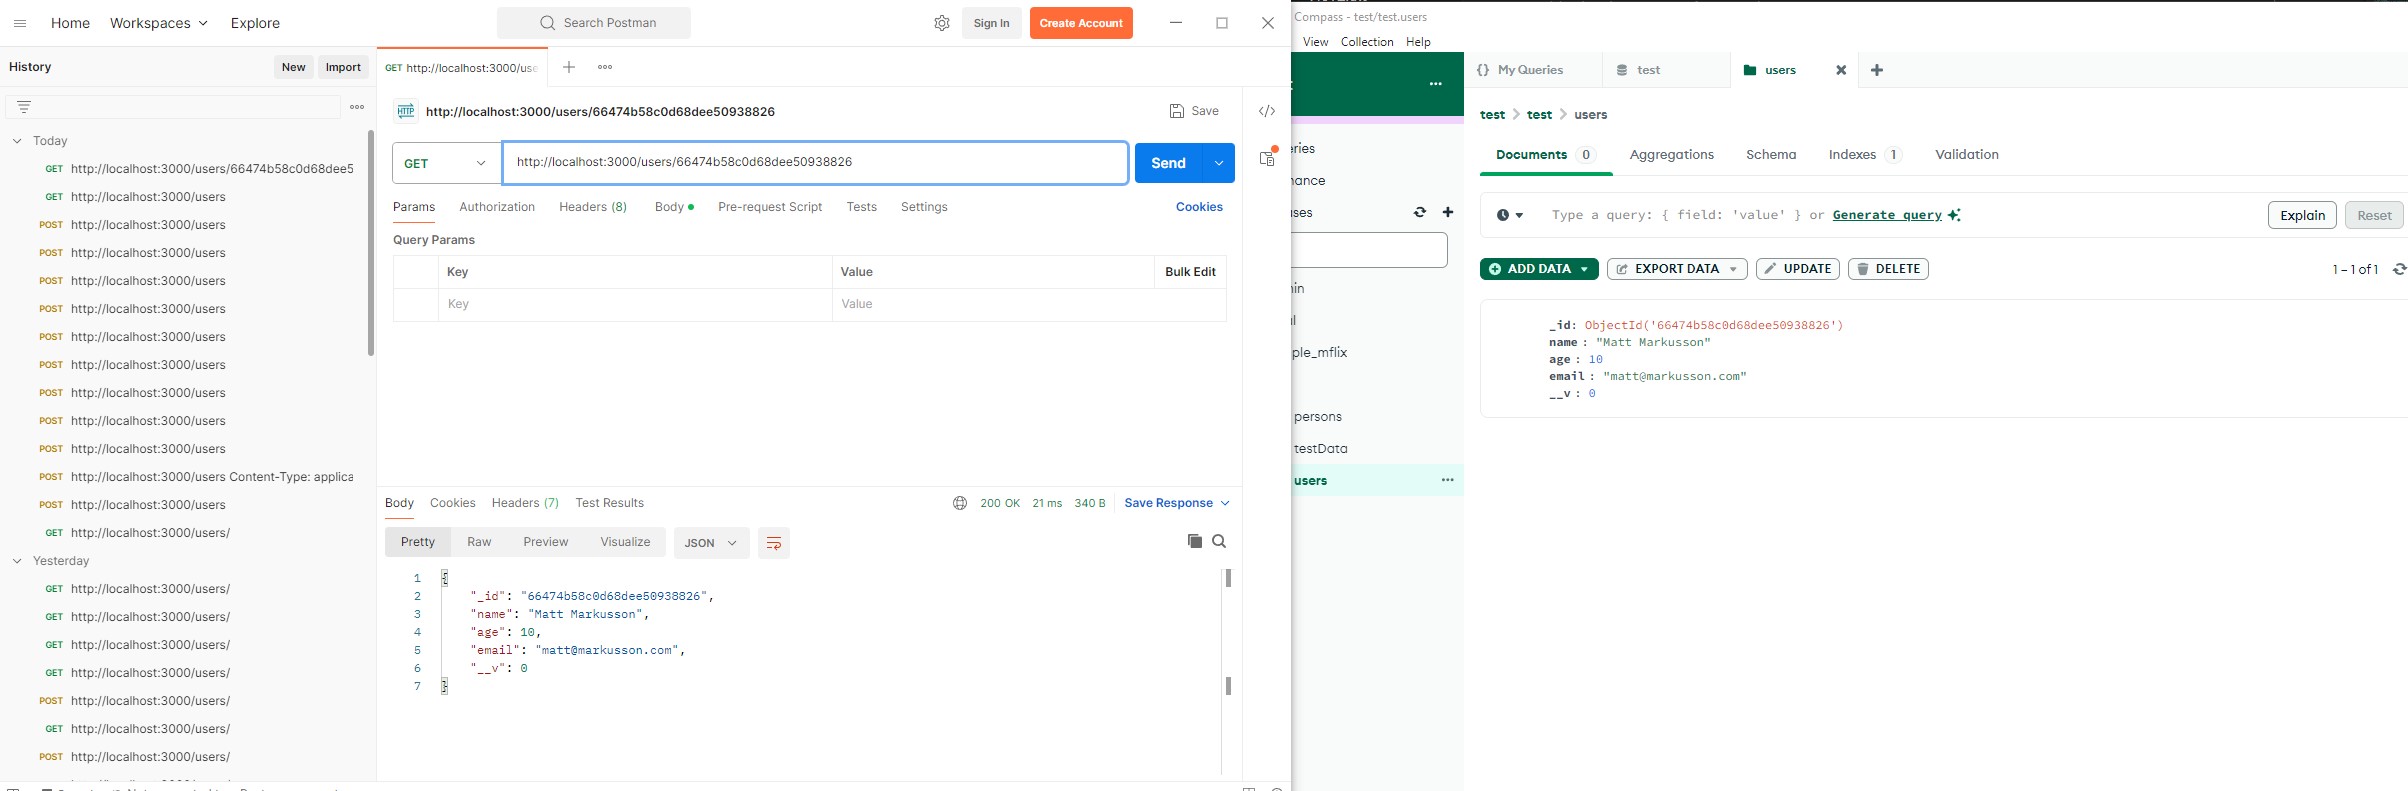Click Generate query link
The image size is (2408, 791).
[x=1886, y=215]
